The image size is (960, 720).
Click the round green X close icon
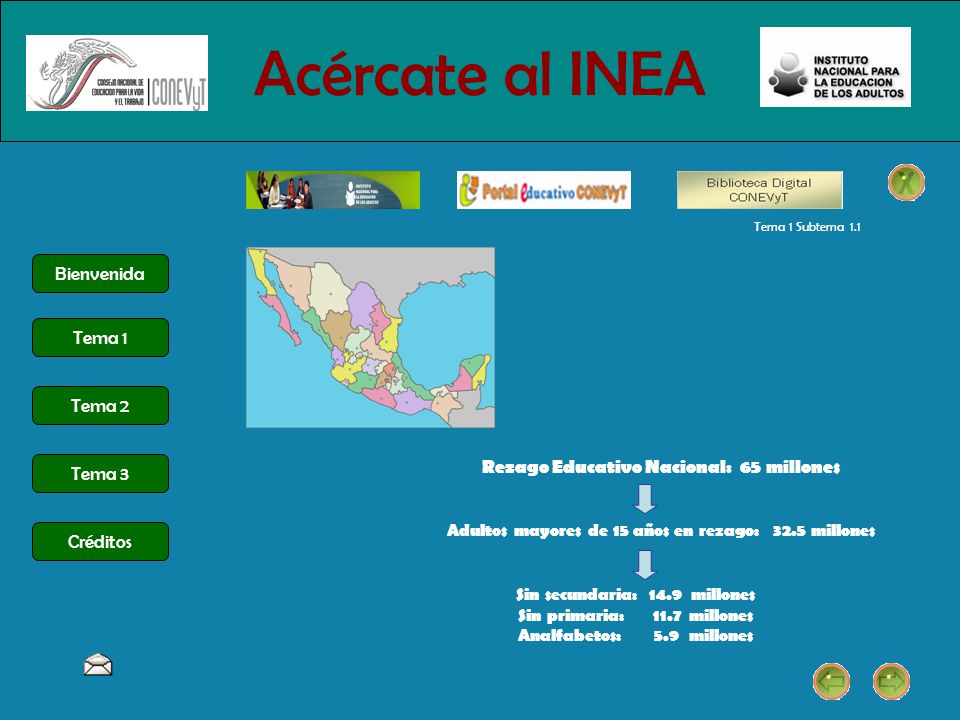[906, 182]
